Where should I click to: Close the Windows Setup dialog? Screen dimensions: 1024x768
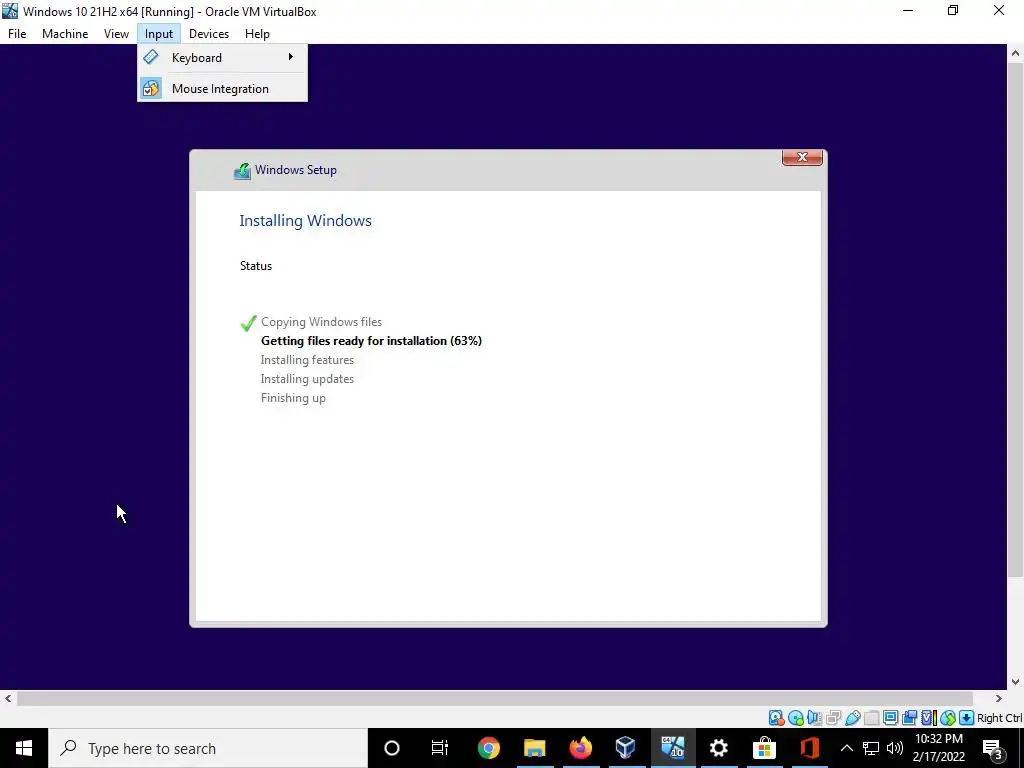coord(802,157)
